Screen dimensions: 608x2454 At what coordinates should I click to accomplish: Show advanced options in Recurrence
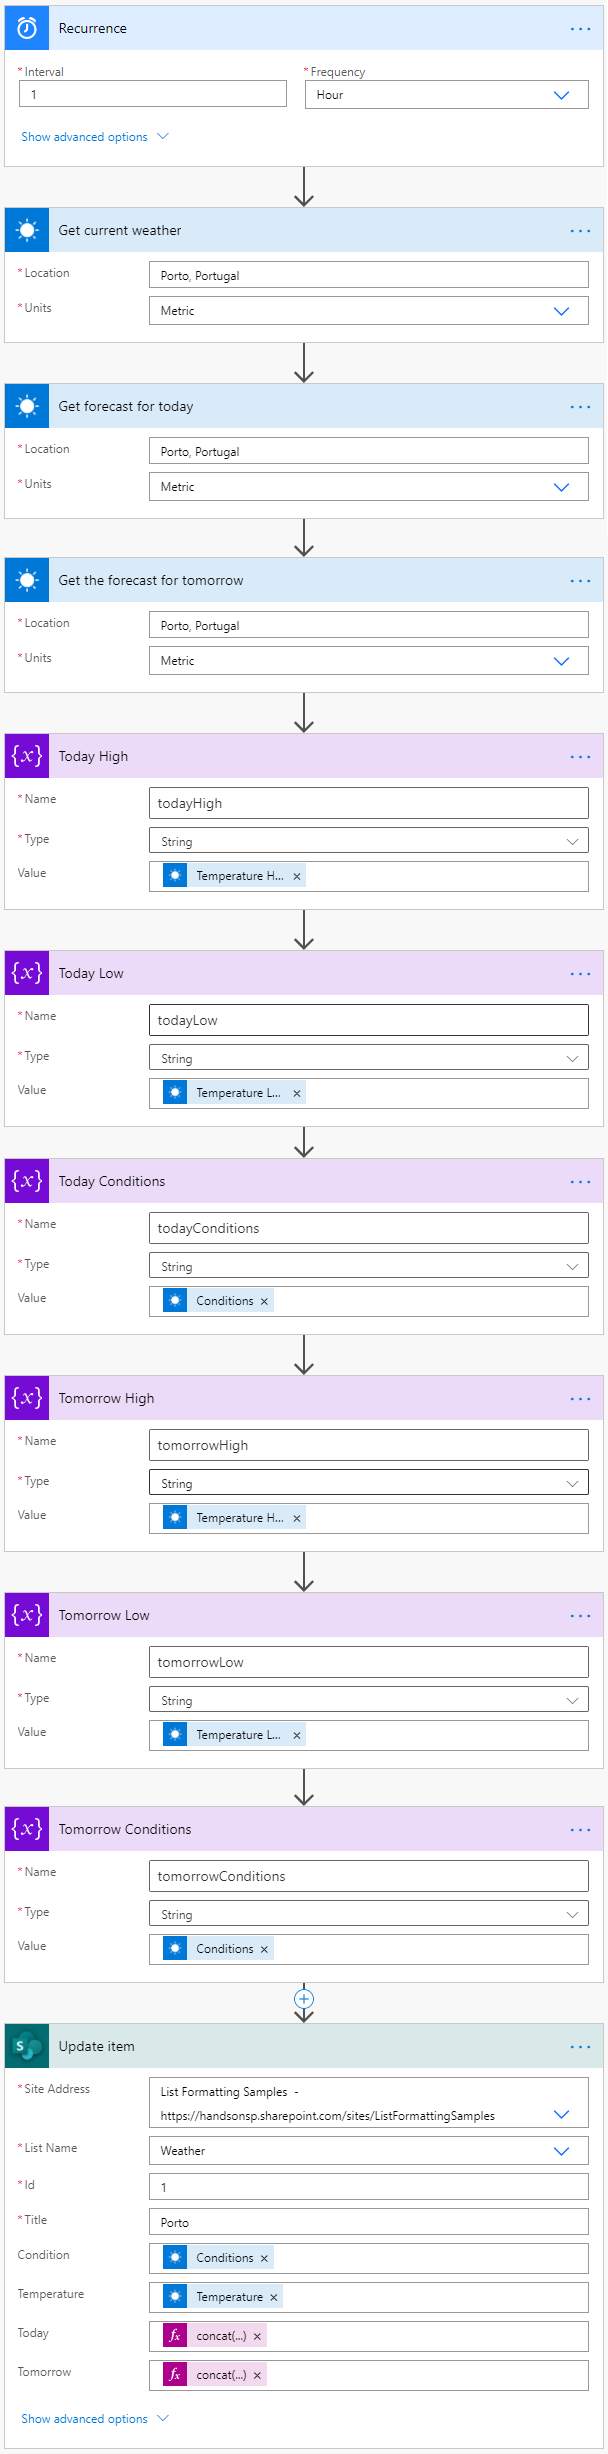94,137
